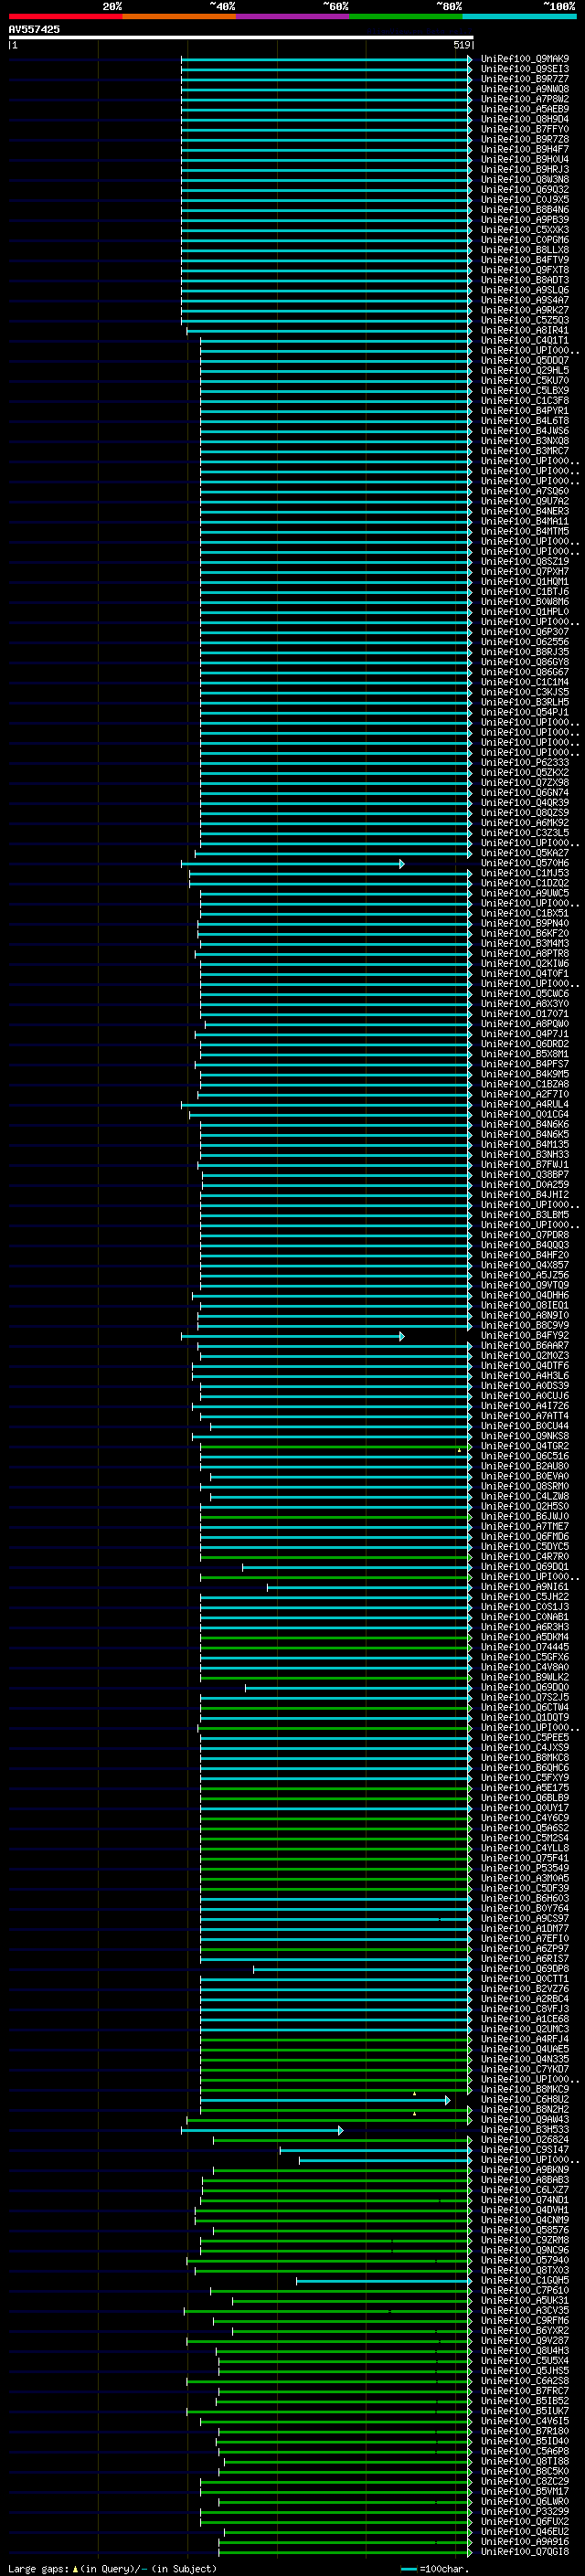Open hit UniRef100_Q9MAK9
The image size is (585, 2576).
pyautogui.click(x=524, y=59)
